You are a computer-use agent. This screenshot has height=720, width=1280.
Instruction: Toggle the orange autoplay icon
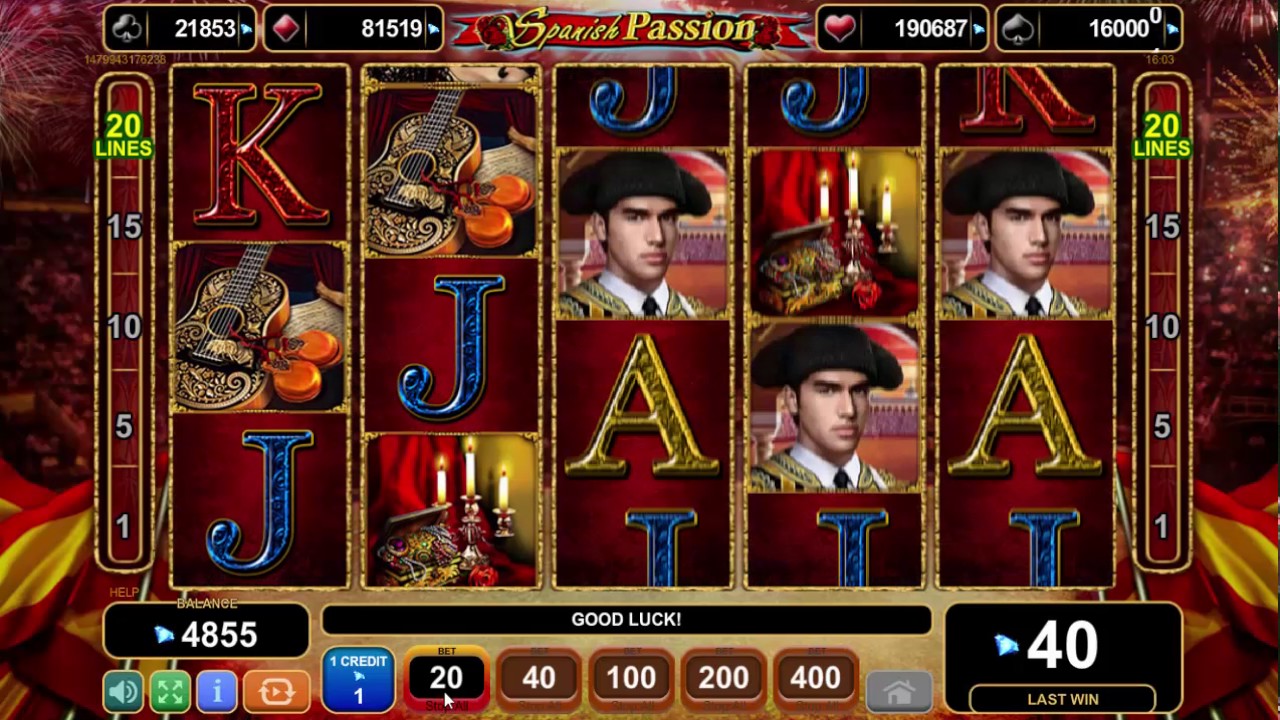pos(276,692)
